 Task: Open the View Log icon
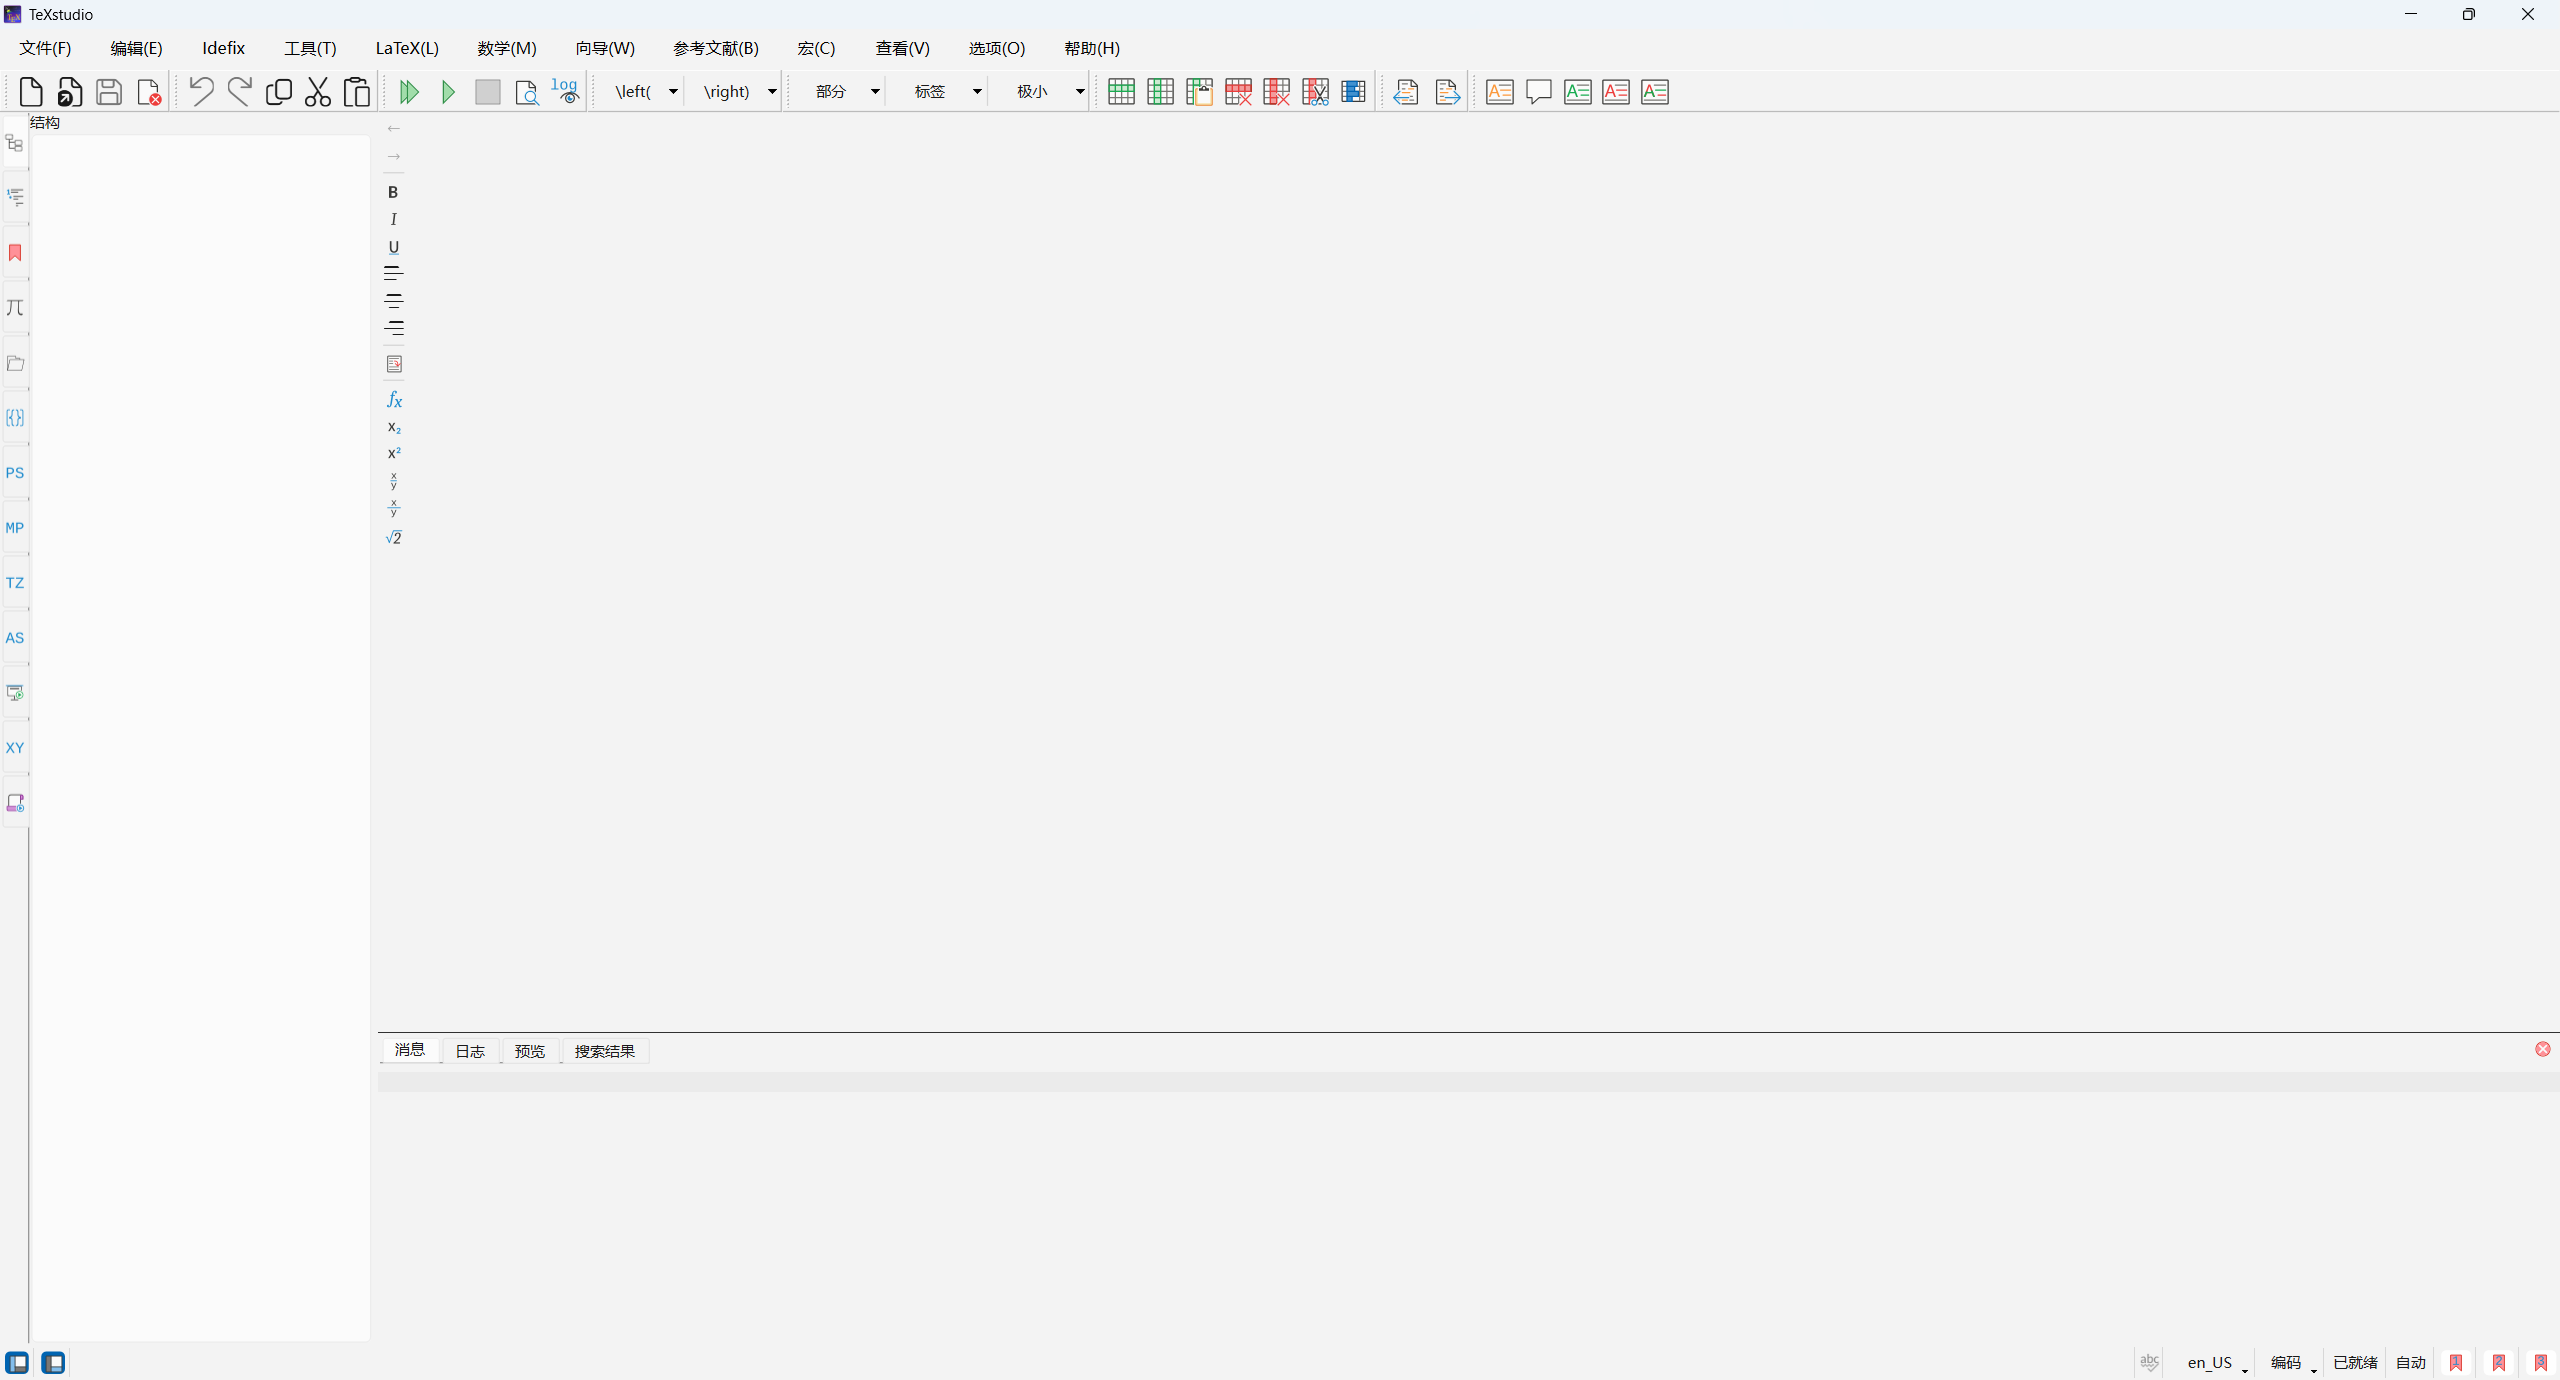(565, 91)
